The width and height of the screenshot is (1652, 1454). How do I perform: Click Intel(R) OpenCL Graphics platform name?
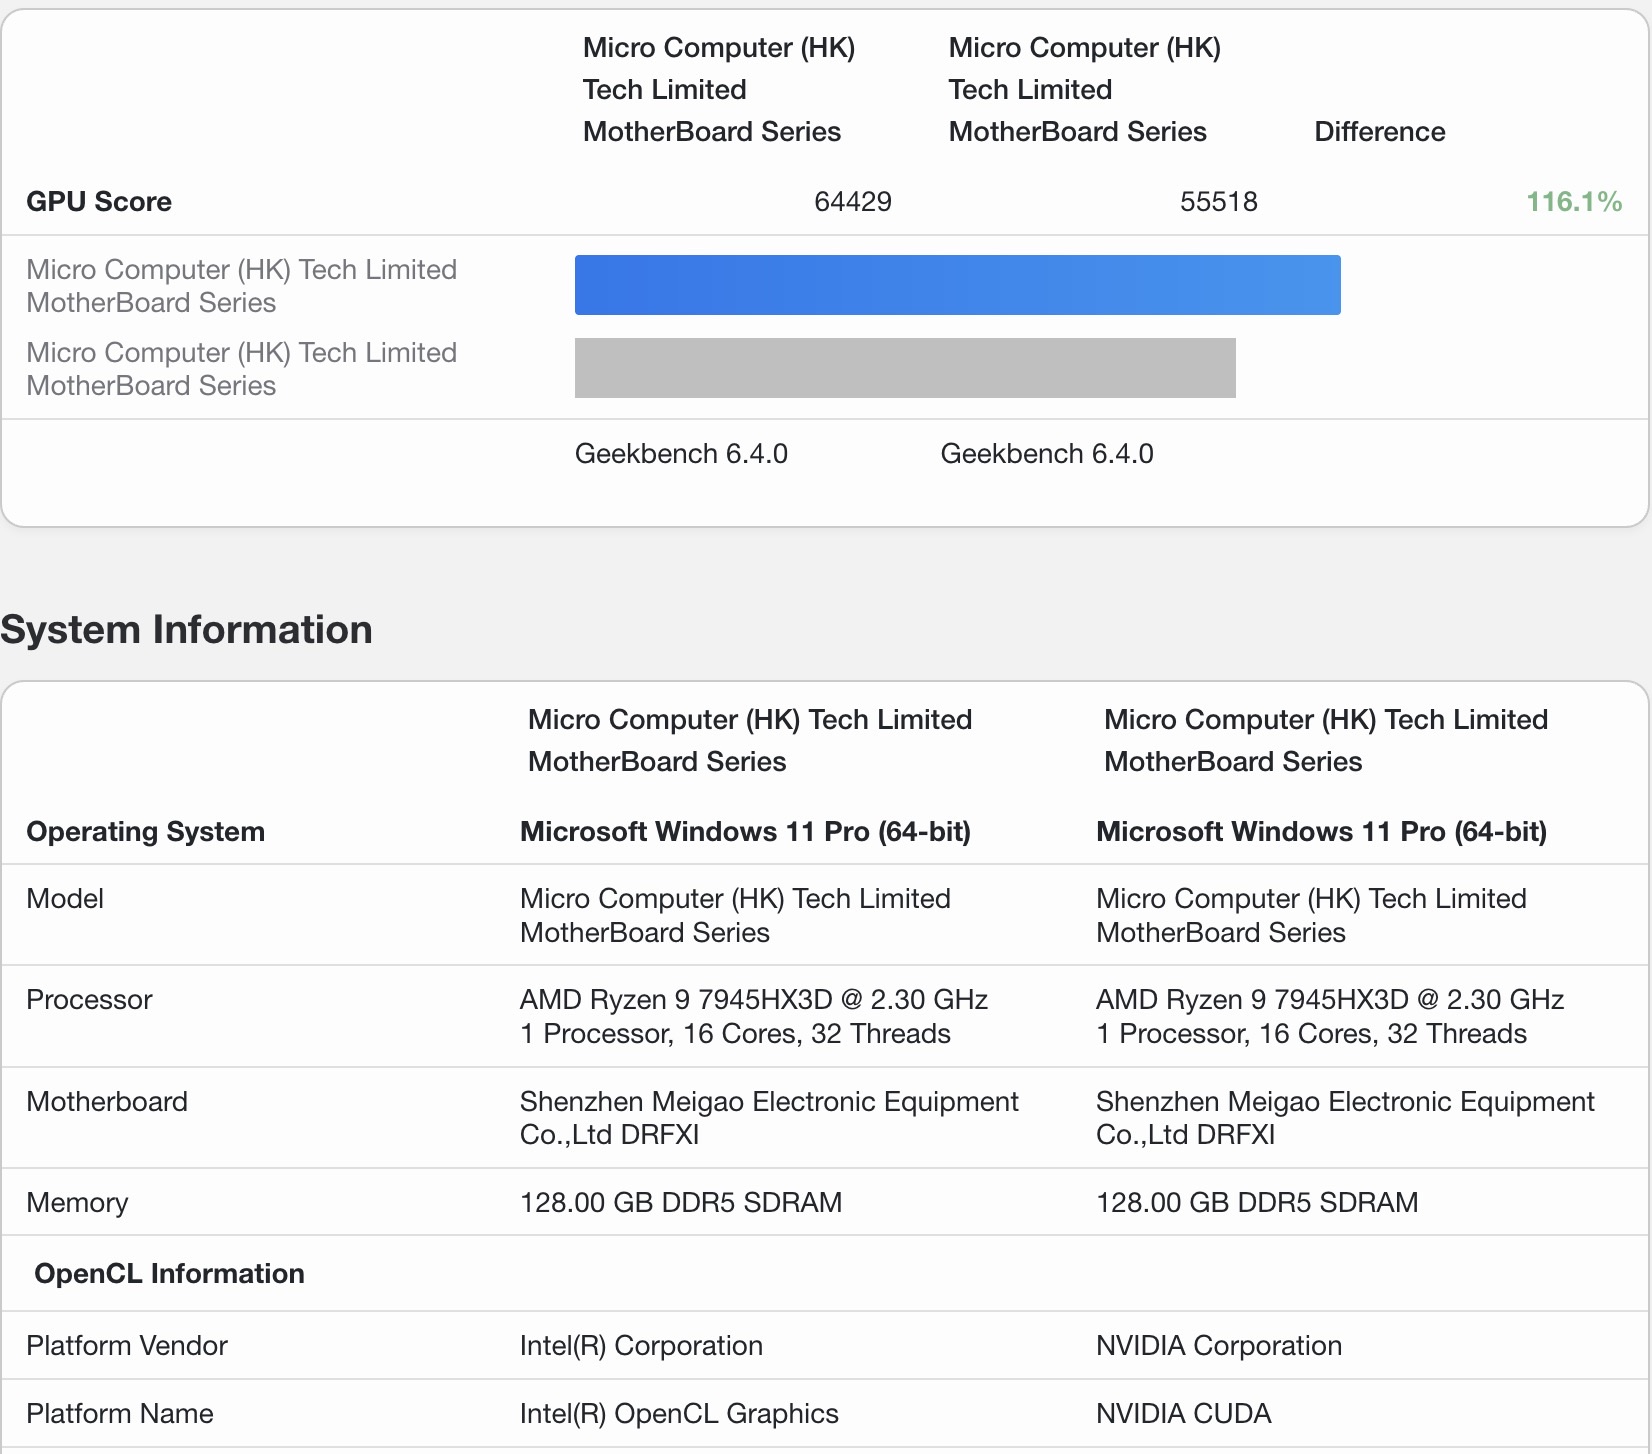(x=679, y=1414)
